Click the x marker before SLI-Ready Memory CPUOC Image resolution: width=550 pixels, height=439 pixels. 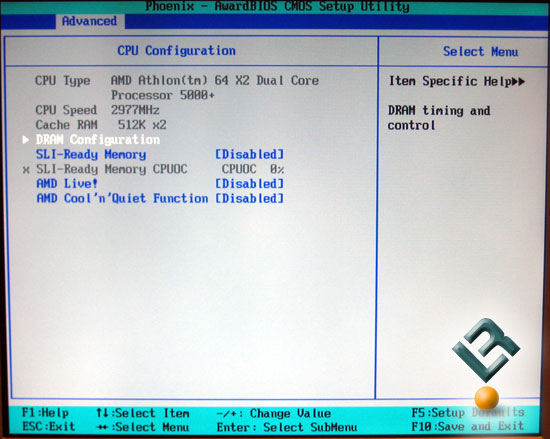26,170
